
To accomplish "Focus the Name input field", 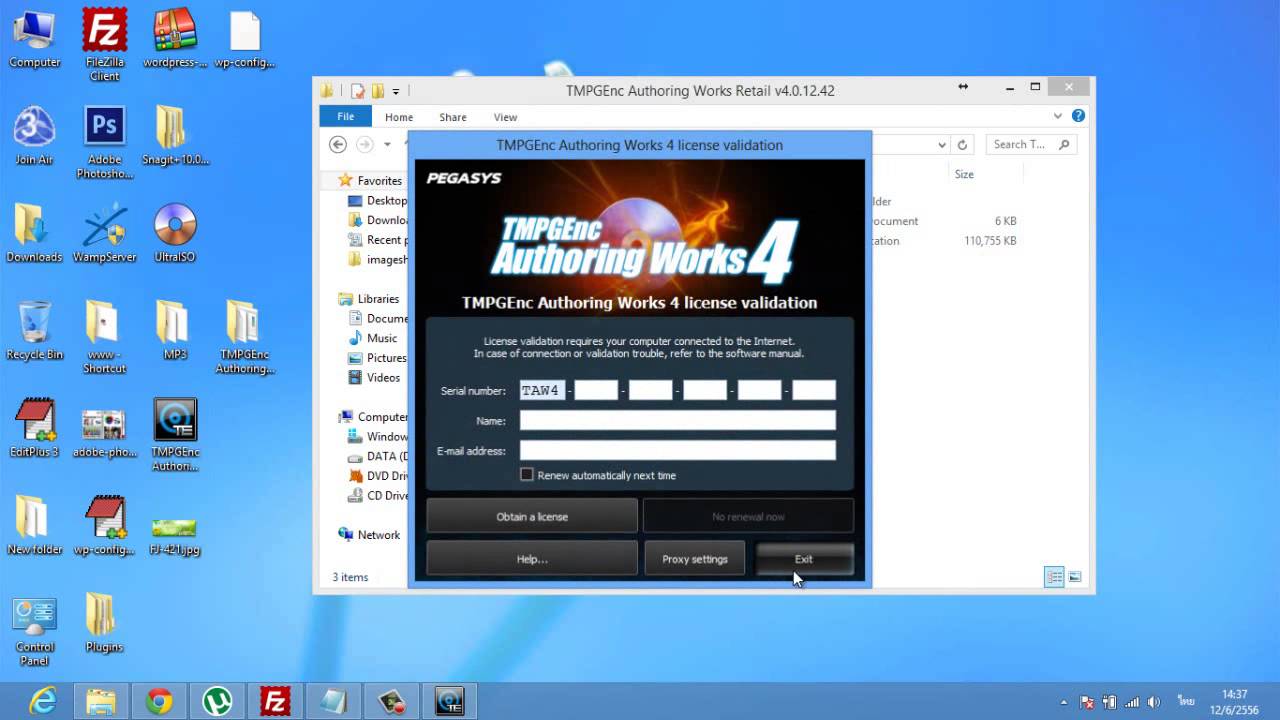I will pyautogui.click(x=678, y=421).
